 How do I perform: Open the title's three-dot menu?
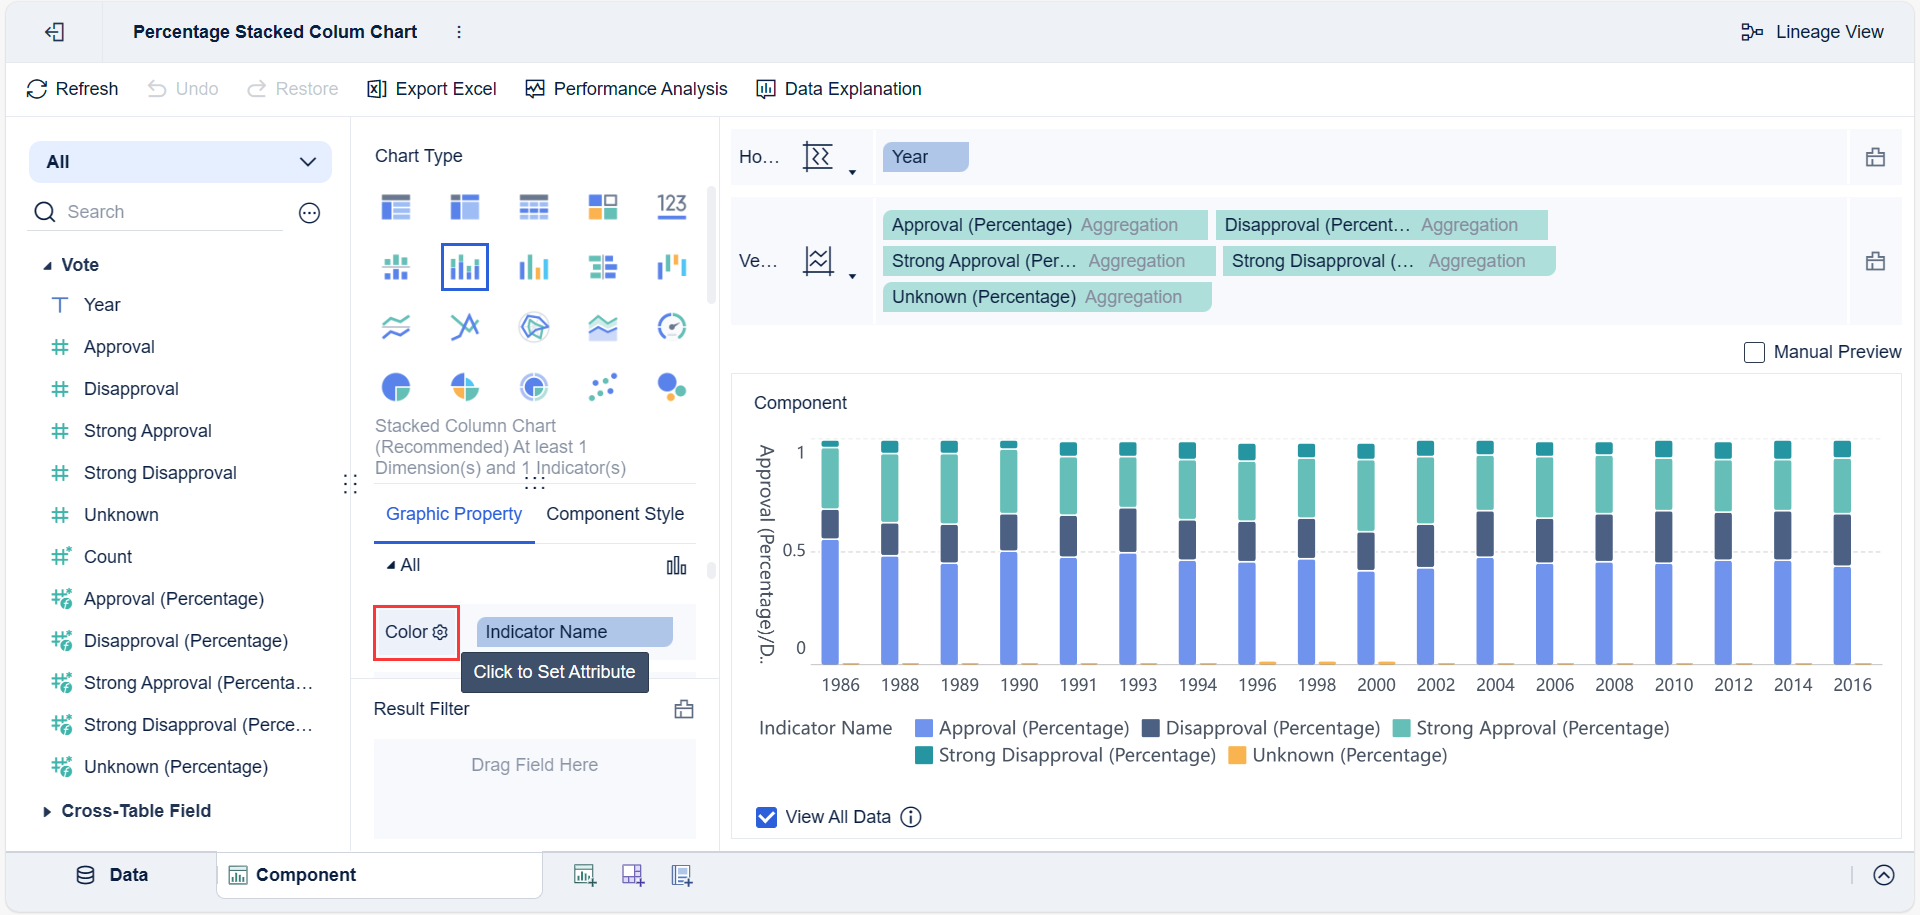(459, 32)
